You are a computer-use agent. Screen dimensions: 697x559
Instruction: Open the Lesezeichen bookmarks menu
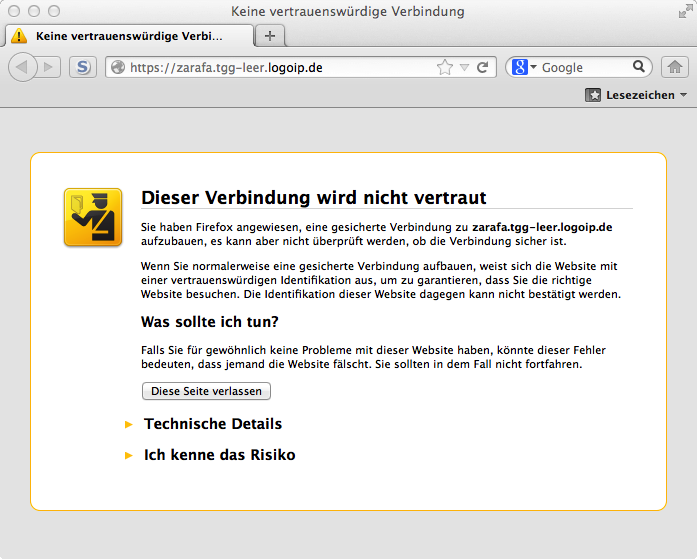coord(636,95)
